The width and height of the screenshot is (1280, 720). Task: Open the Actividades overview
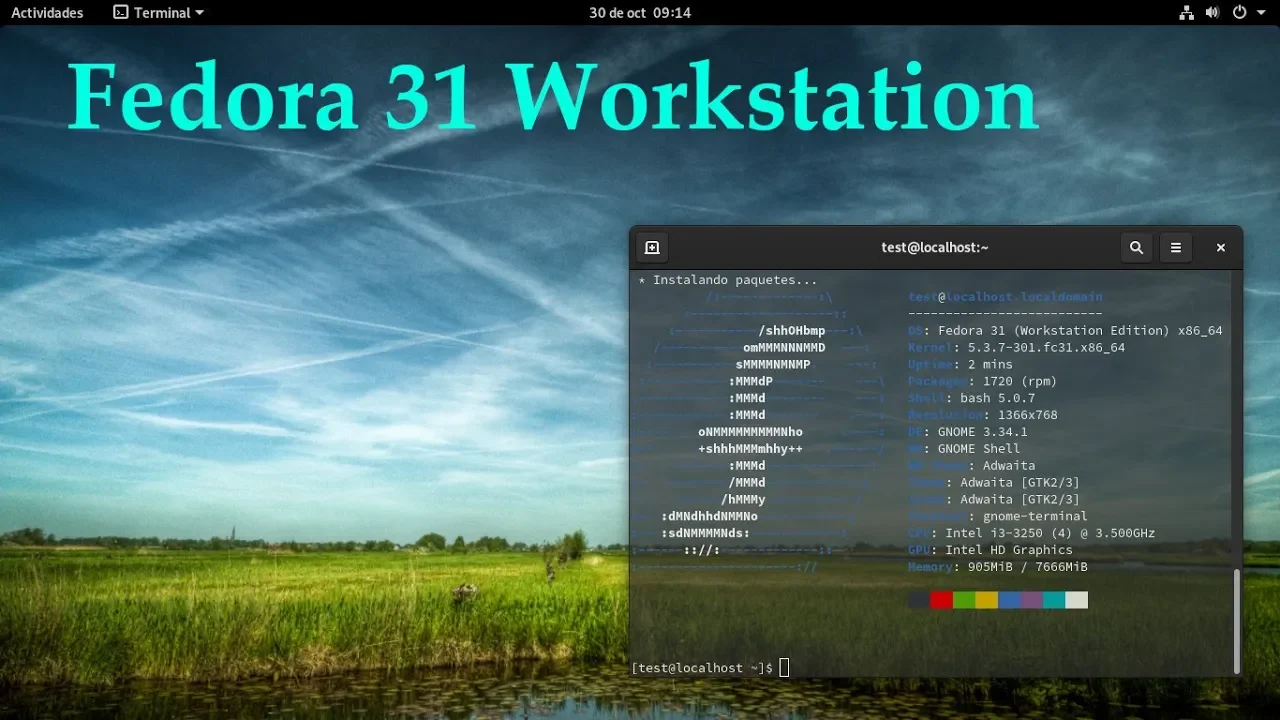click(47, 13)
